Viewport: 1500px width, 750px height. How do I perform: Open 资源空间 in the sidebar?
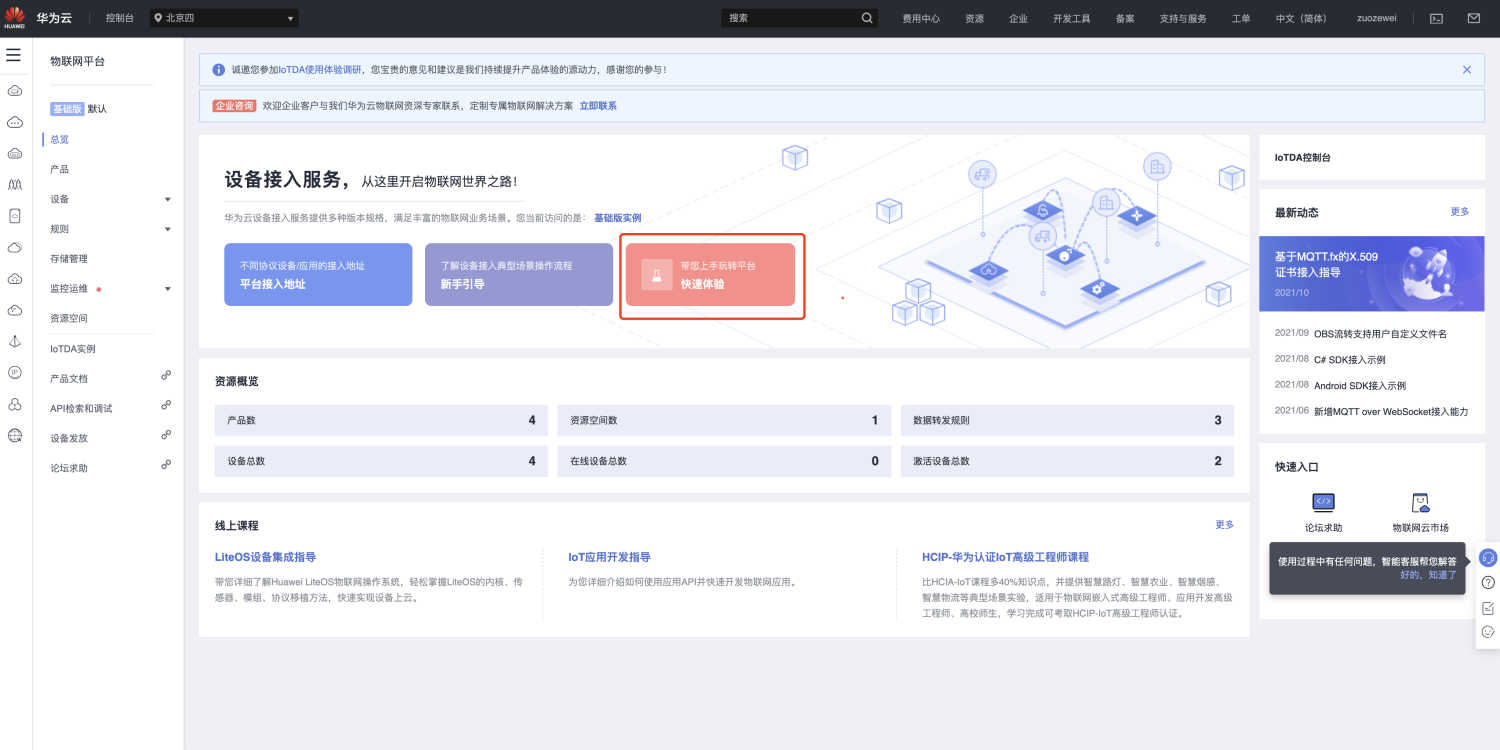[x=69, y=318]
